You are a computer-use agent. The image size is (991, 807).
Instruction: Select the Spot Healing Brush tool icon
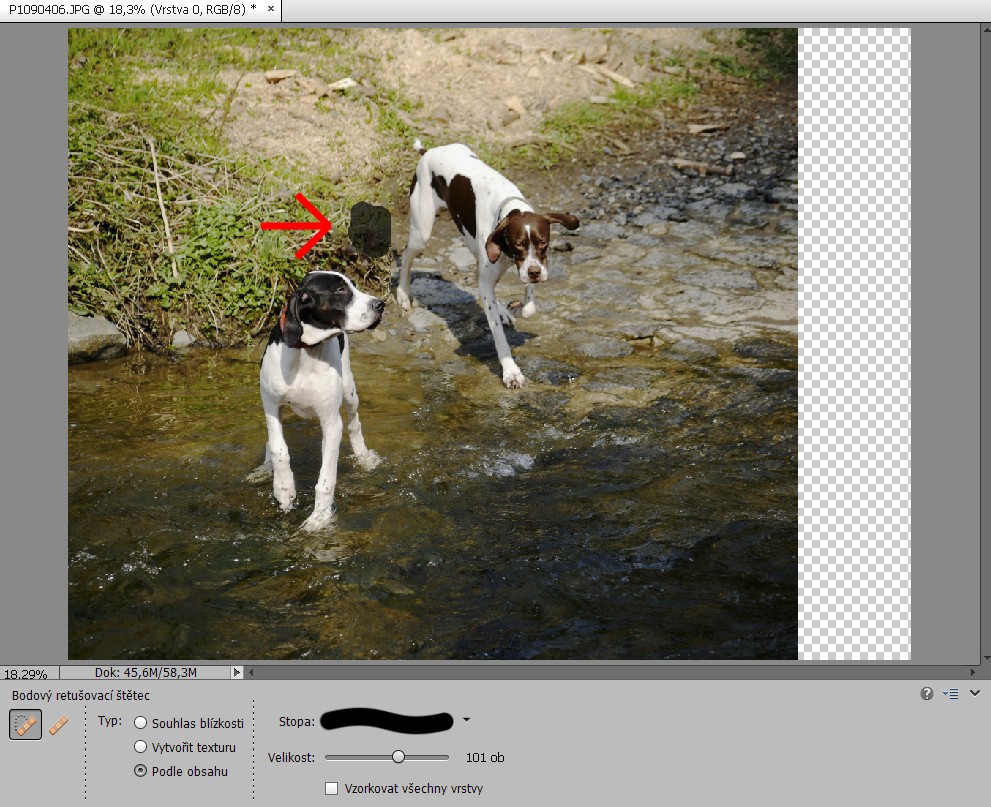tap(26, 725)
